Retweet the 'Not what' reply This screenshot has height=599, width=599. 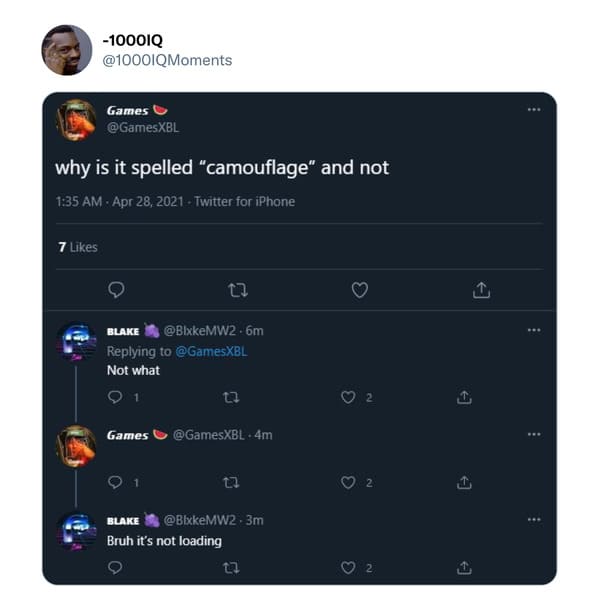(x=231, y=398)
